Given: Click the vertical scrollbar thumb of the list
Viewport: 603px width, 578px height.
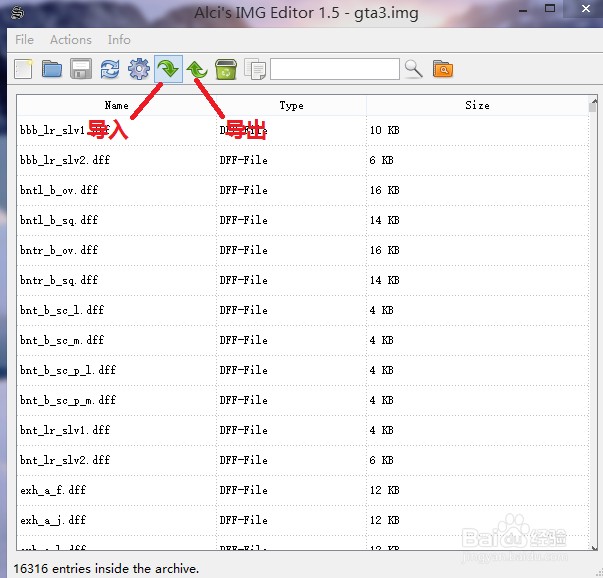Looking at the screenshot, I should (593, 107).
